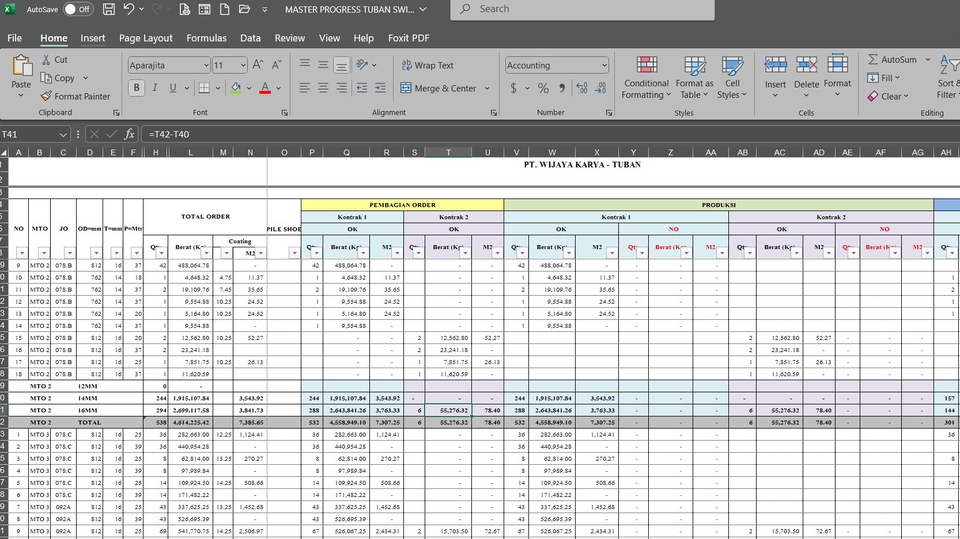Click the Orientation text angle icon

click(x=362, y=65)
